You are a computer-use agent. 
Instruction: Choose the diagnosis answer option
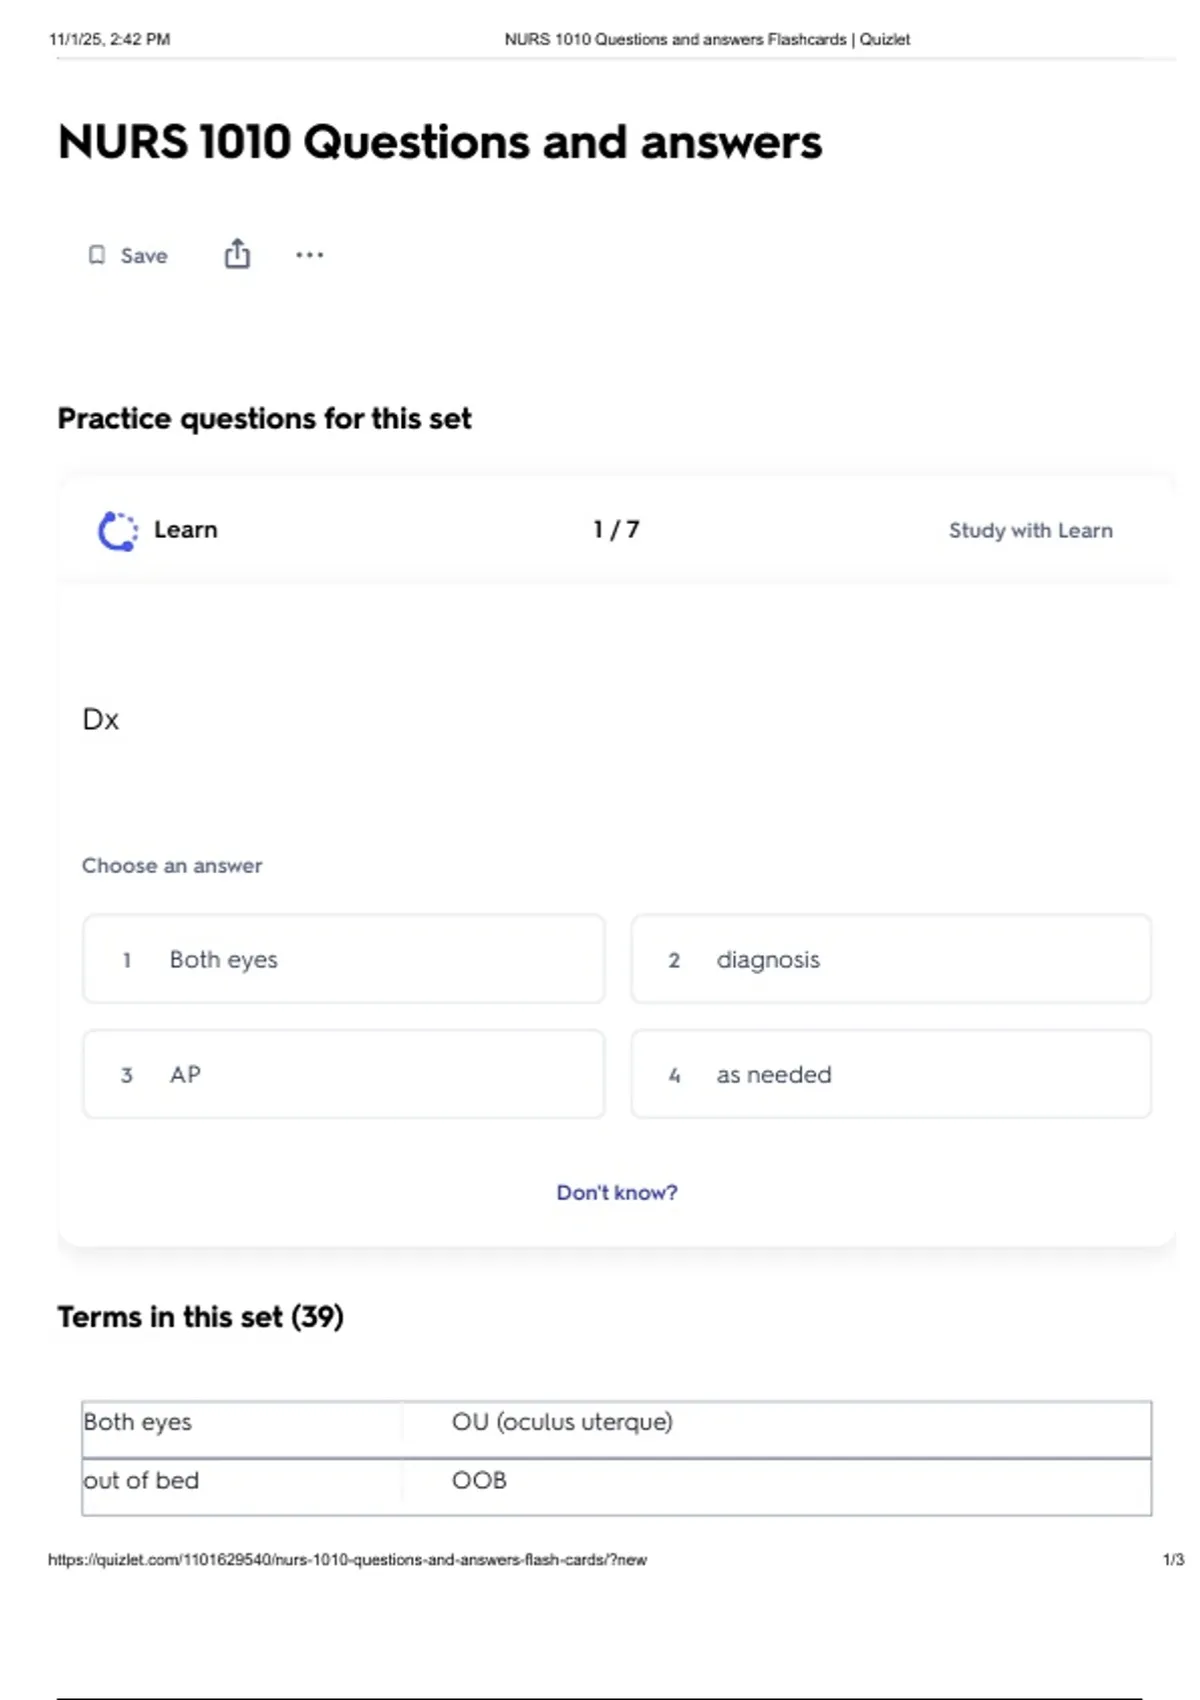pyautogui.click(x=890, y=959)
